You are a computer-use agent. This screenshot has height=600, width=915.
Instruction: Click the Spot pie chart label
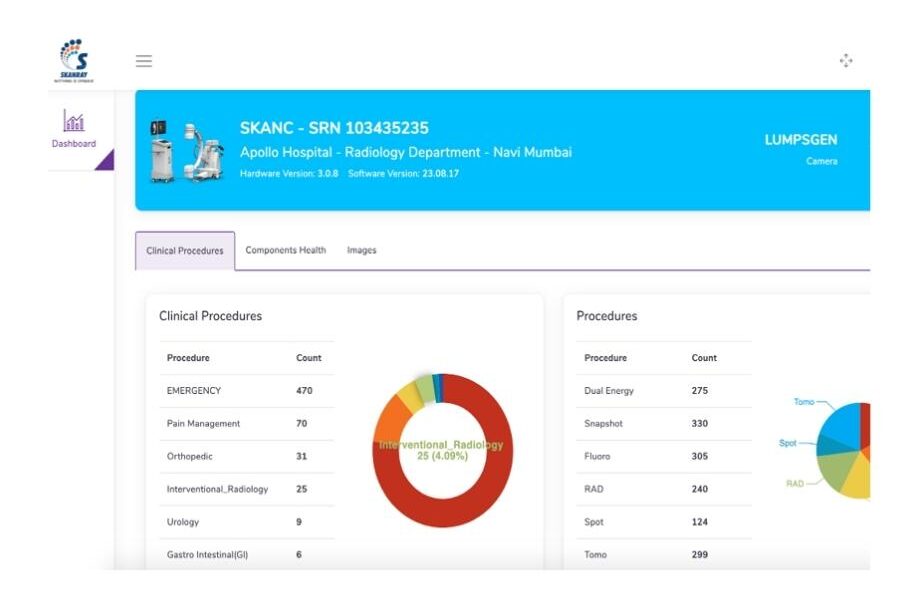click(788, 443)
